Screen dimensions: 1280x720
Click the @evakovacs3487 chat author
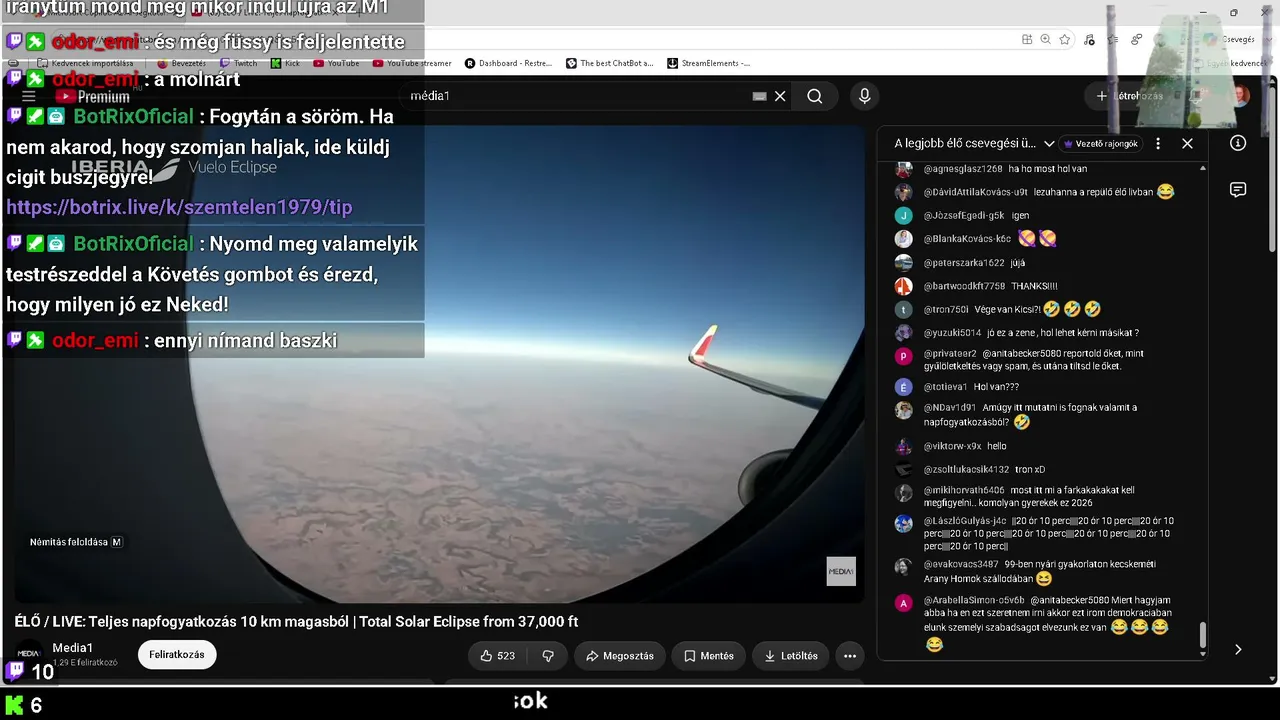961,564
